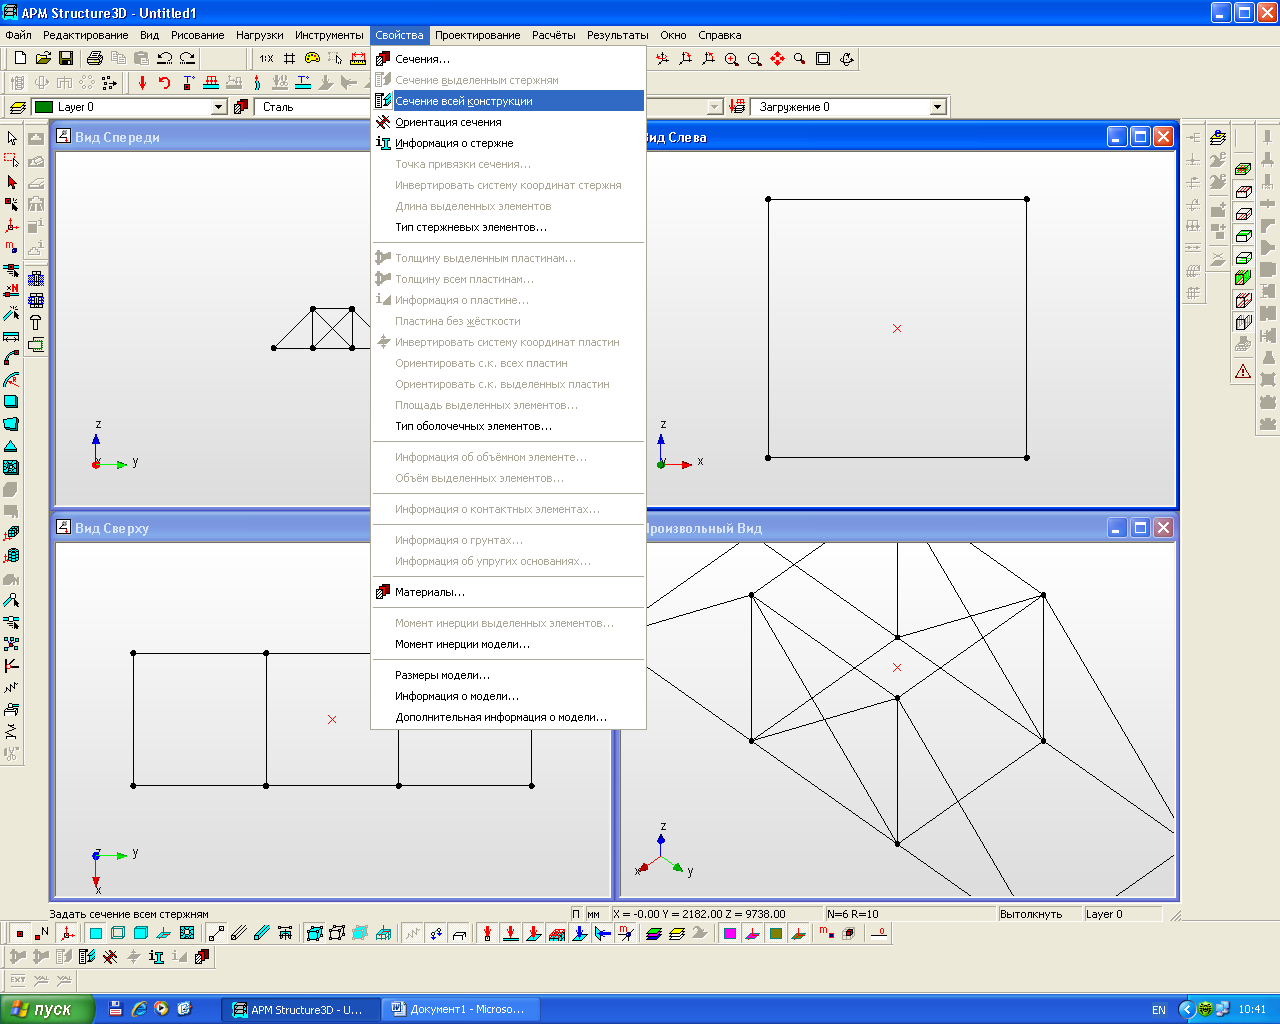Image resolution: width=1280 pixels, height=1024 pixels.
Task: Select the solid black arrow tool in left toolbar
Action: point(12,182)
